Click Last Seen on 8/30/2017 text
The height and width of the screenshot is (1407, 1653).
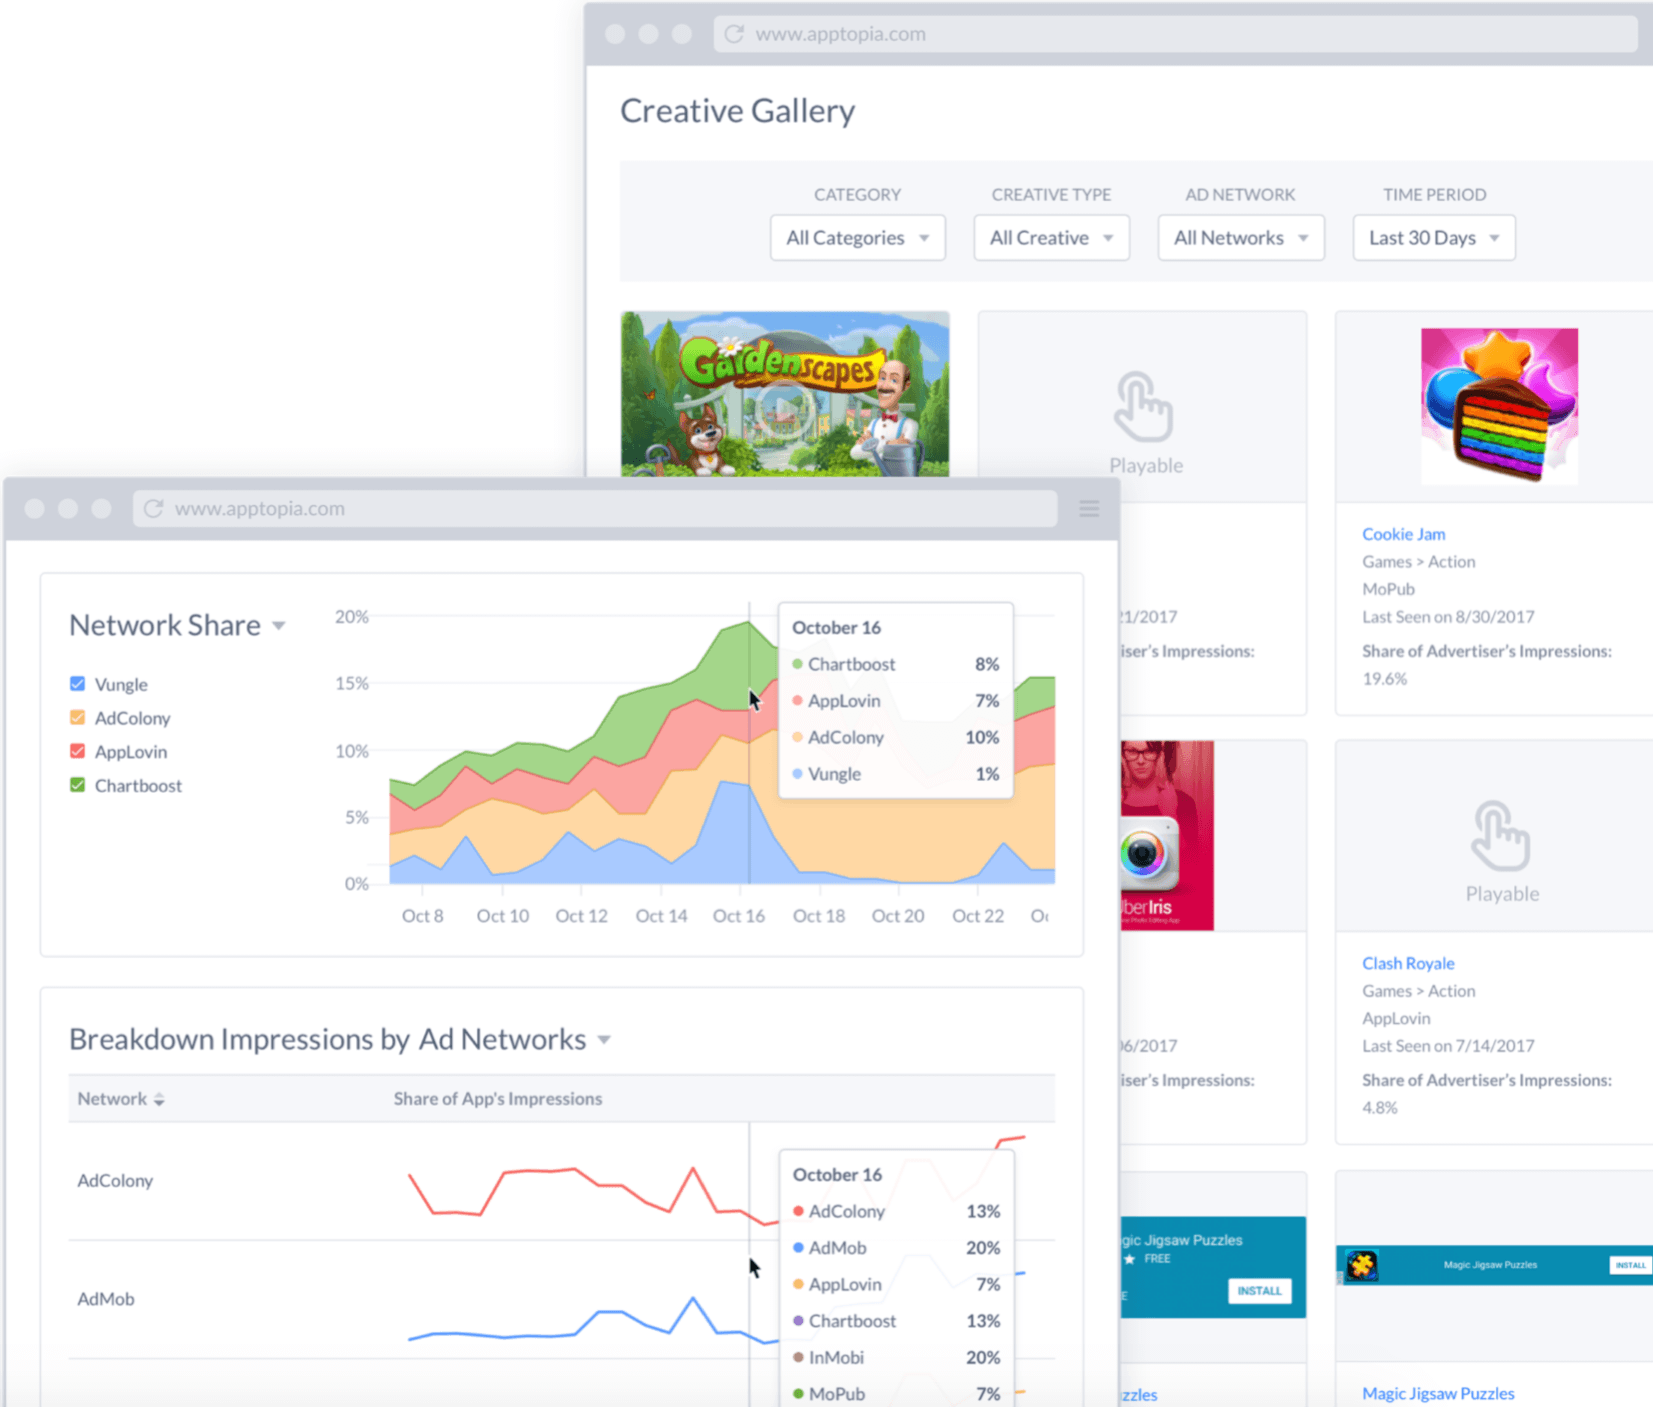(1448, 617)
